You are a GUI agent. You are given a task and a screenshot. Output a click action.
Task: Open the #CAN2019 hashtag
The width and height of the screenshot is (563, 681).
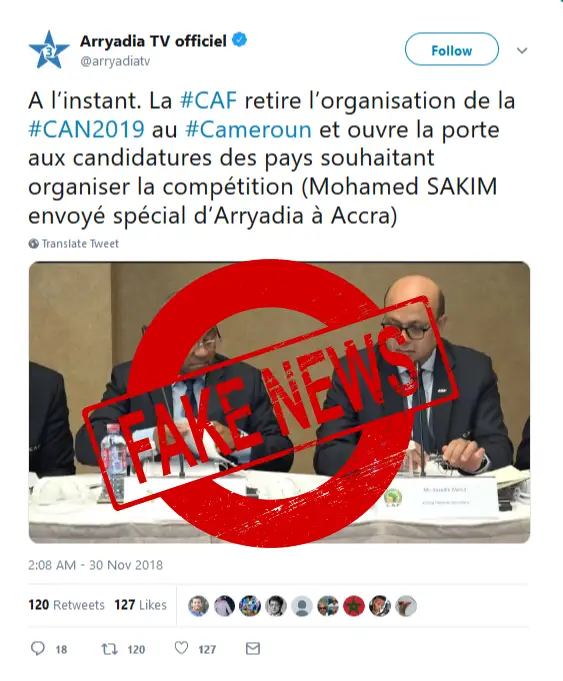click(86, 130)
